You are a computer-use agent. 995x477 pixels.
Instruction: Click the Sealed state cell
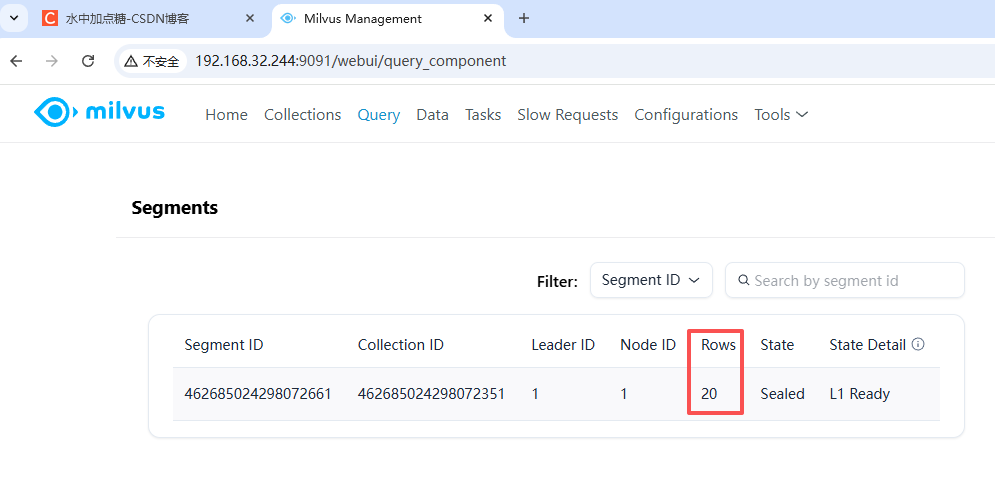[782, 394]
